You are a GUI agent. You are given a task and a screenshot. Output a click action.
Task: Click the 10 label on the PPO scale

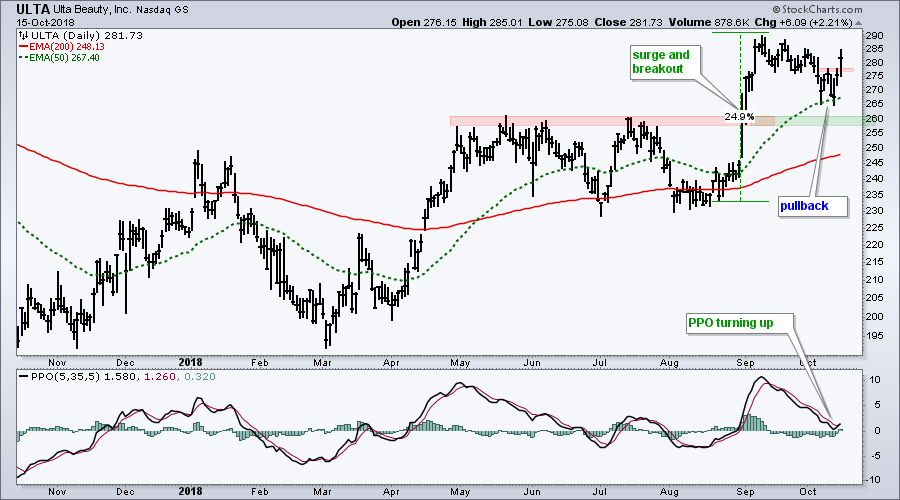[x=875, y=380]
